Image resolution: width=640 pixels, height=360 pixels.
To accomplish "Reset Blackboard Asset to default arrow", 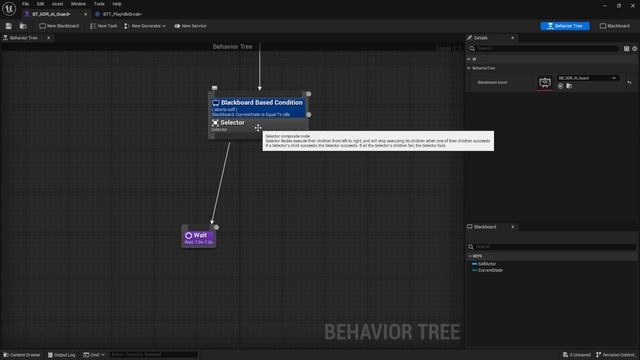I will pyautogui.click(x=629, y=82).
